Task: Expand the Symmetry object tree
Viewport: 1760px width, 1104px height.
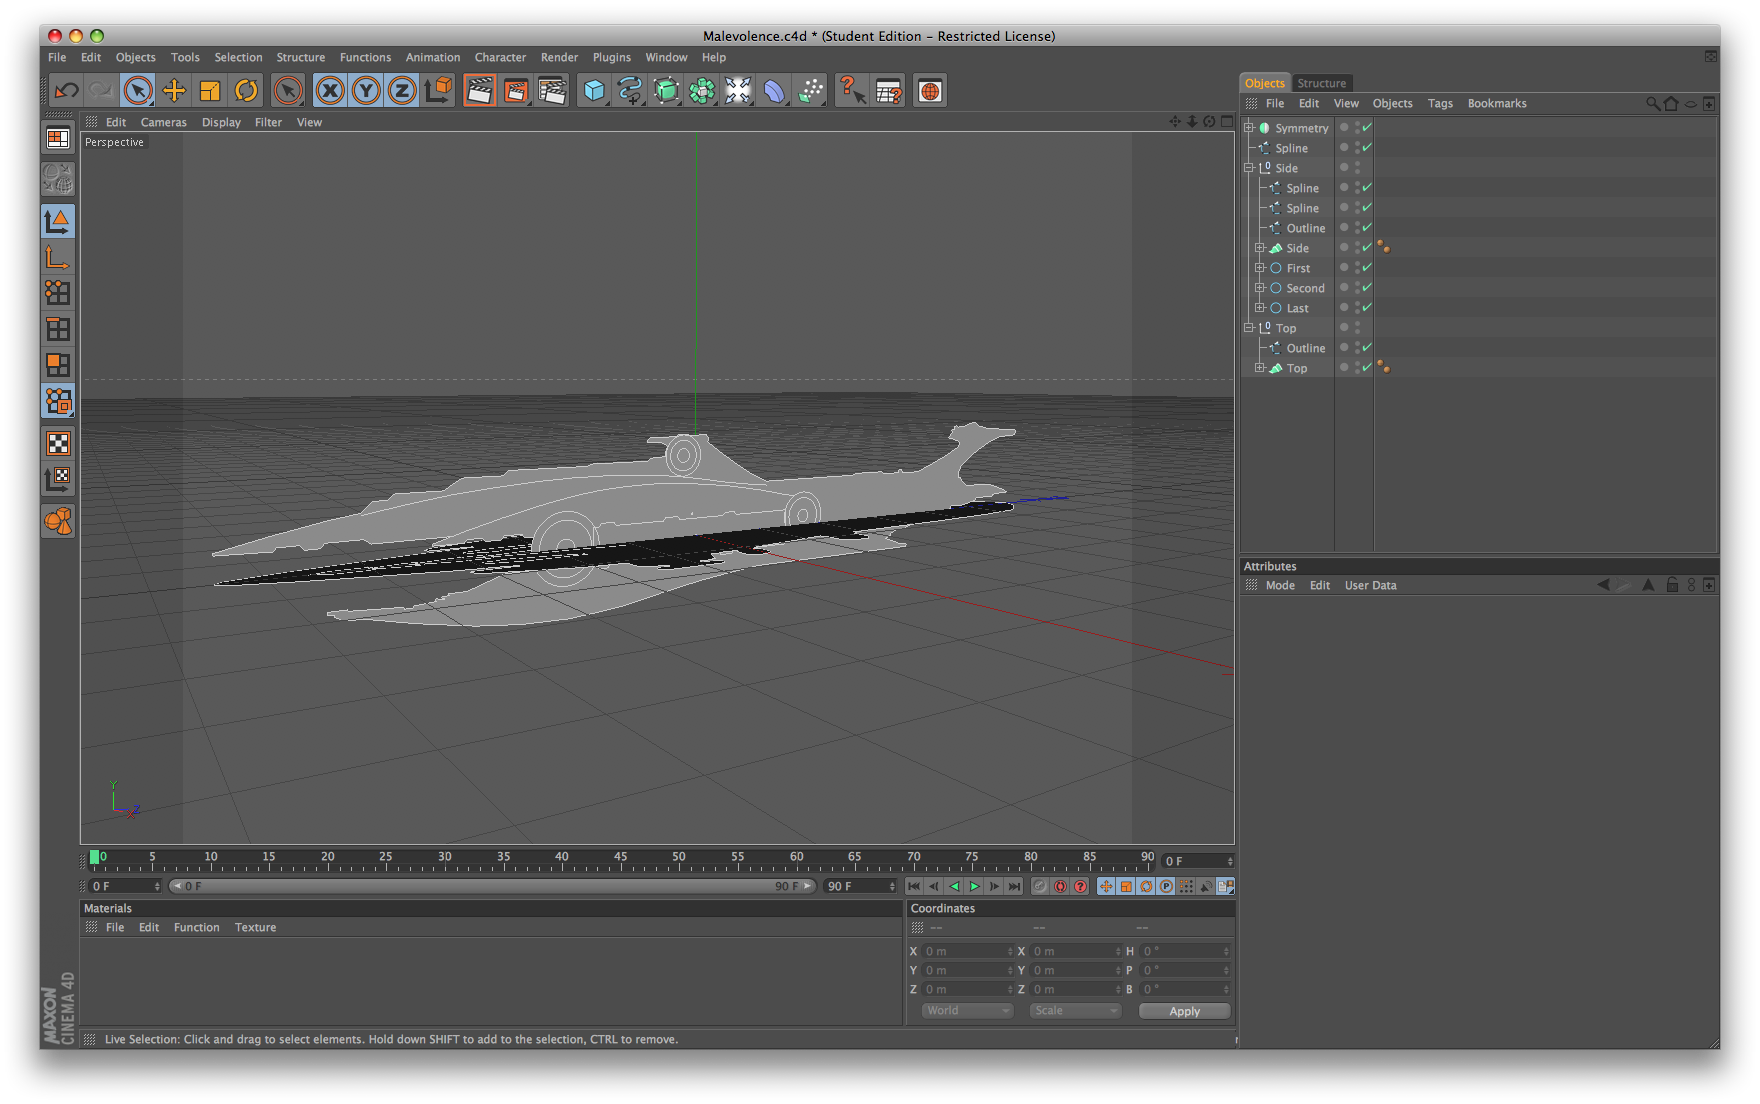Action: pyautogui.click(x=1249, y=128)
